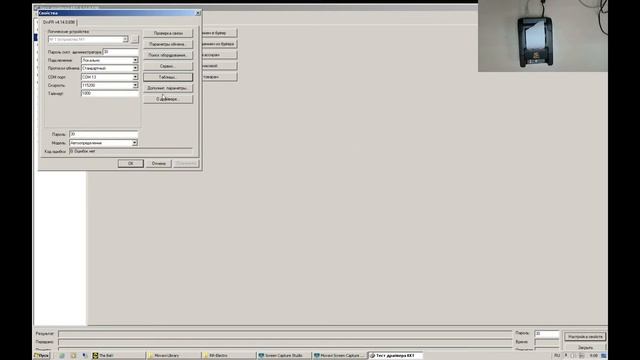Click 'Закрыть' in the main window
Screen dimensions: 640x360
click(x=585, y=348)
